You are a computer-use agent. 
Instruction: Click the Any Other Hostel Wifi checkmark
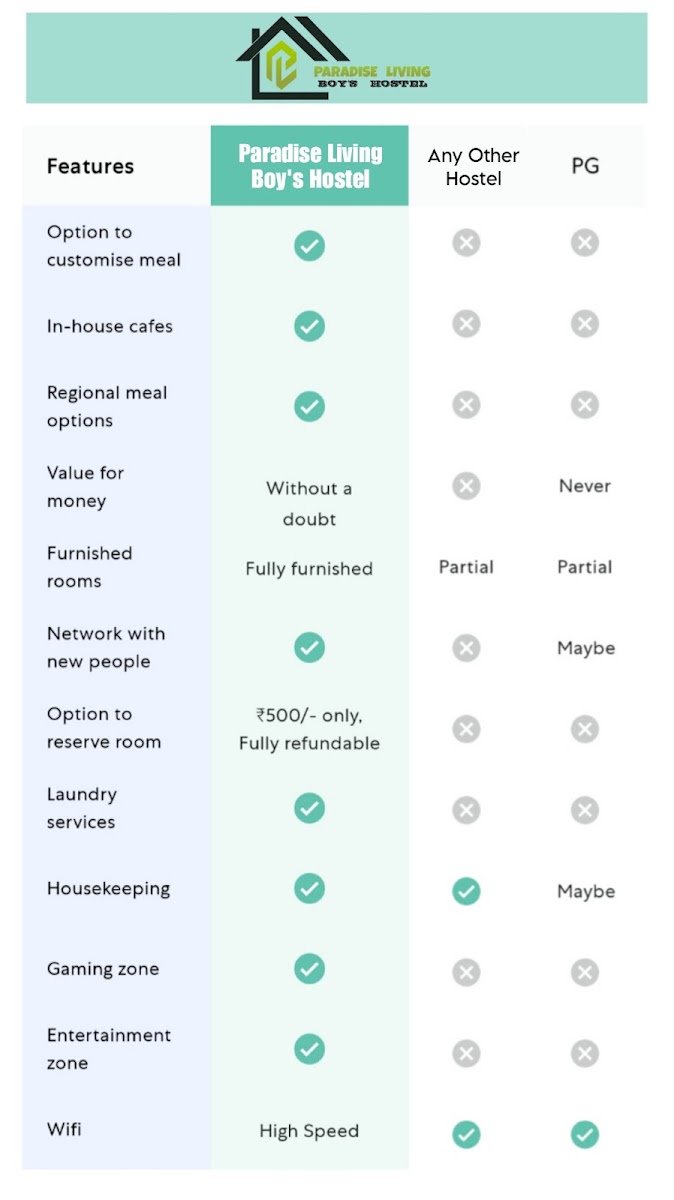point(466,1134)
